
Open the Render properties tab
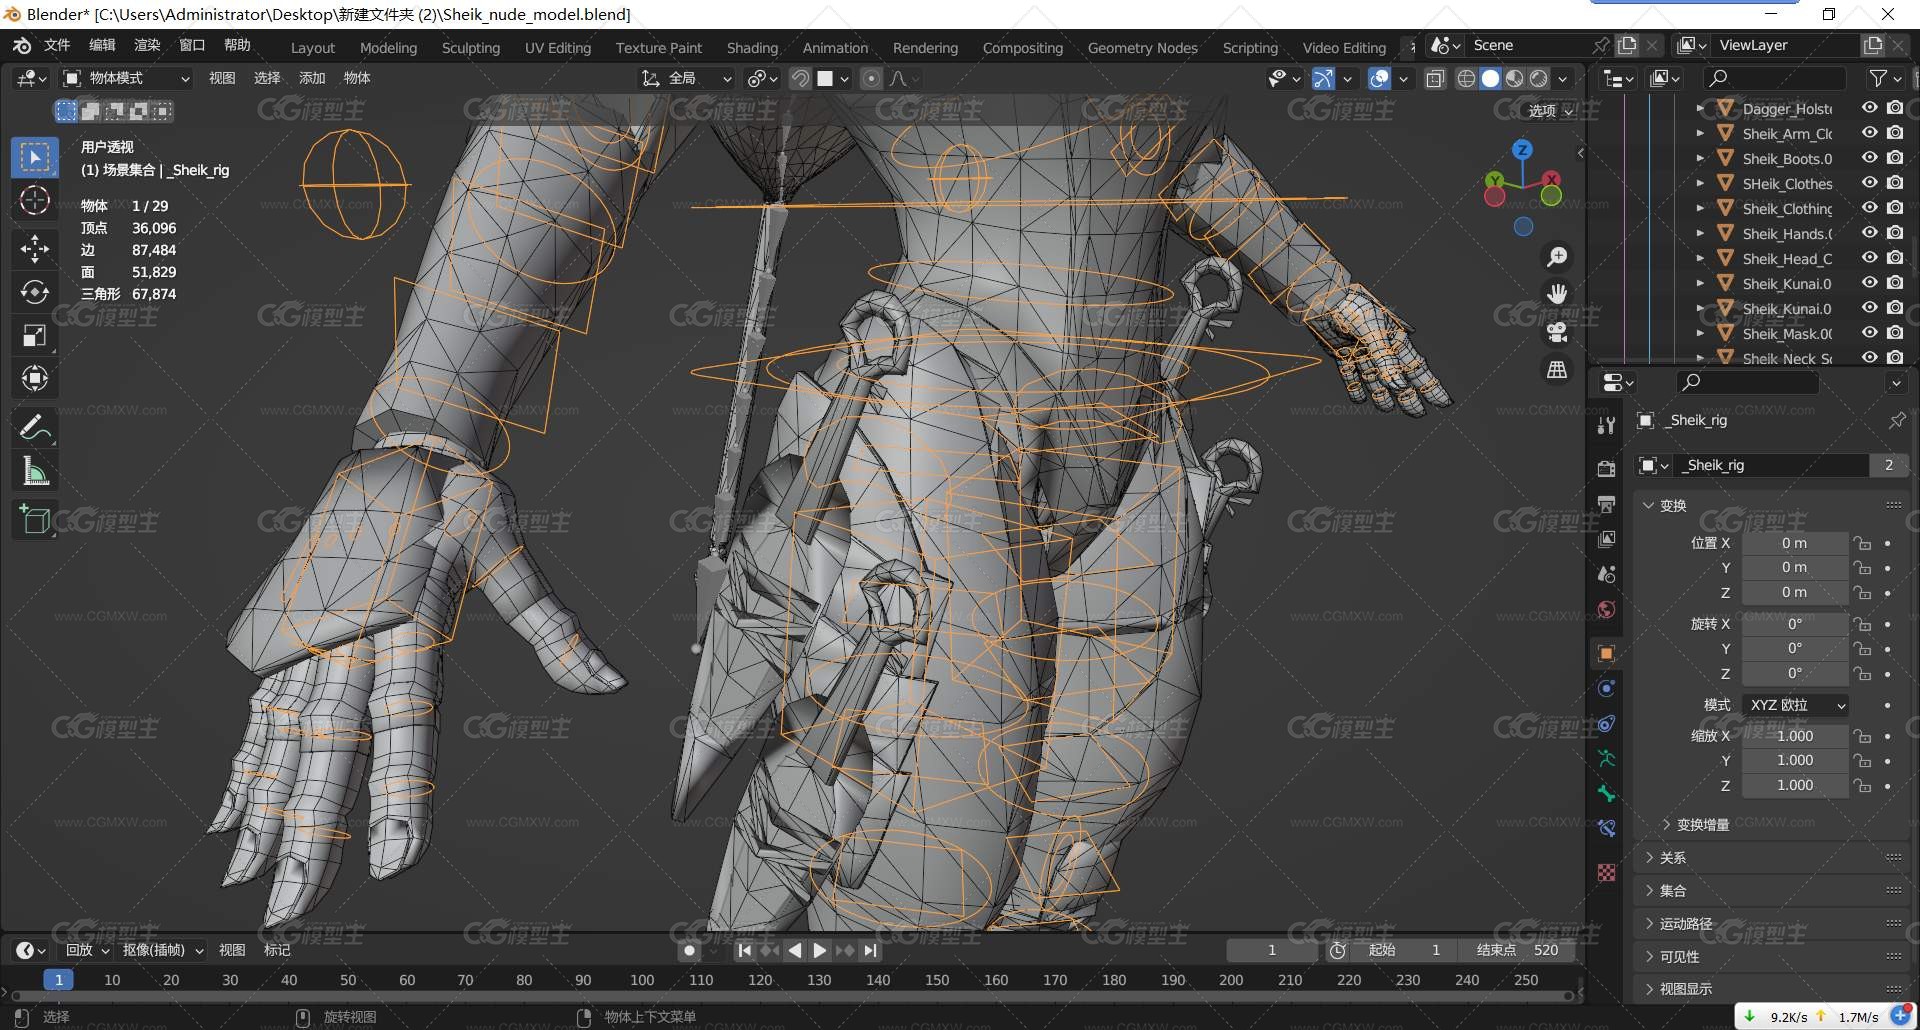[1606, 468]
